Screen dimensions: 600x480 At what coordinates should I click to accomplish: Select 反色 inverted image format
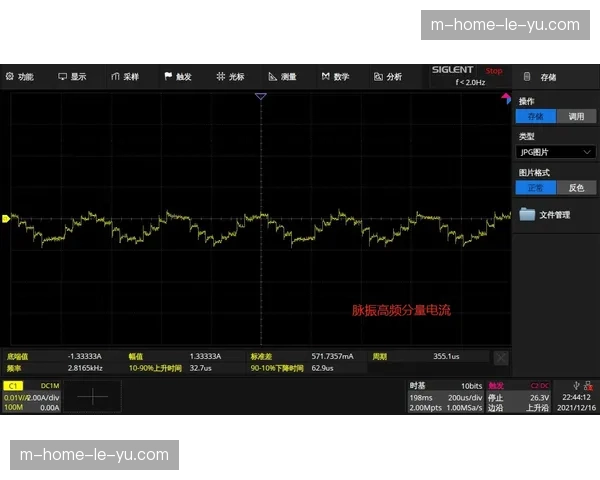click(x=576, y=188)
